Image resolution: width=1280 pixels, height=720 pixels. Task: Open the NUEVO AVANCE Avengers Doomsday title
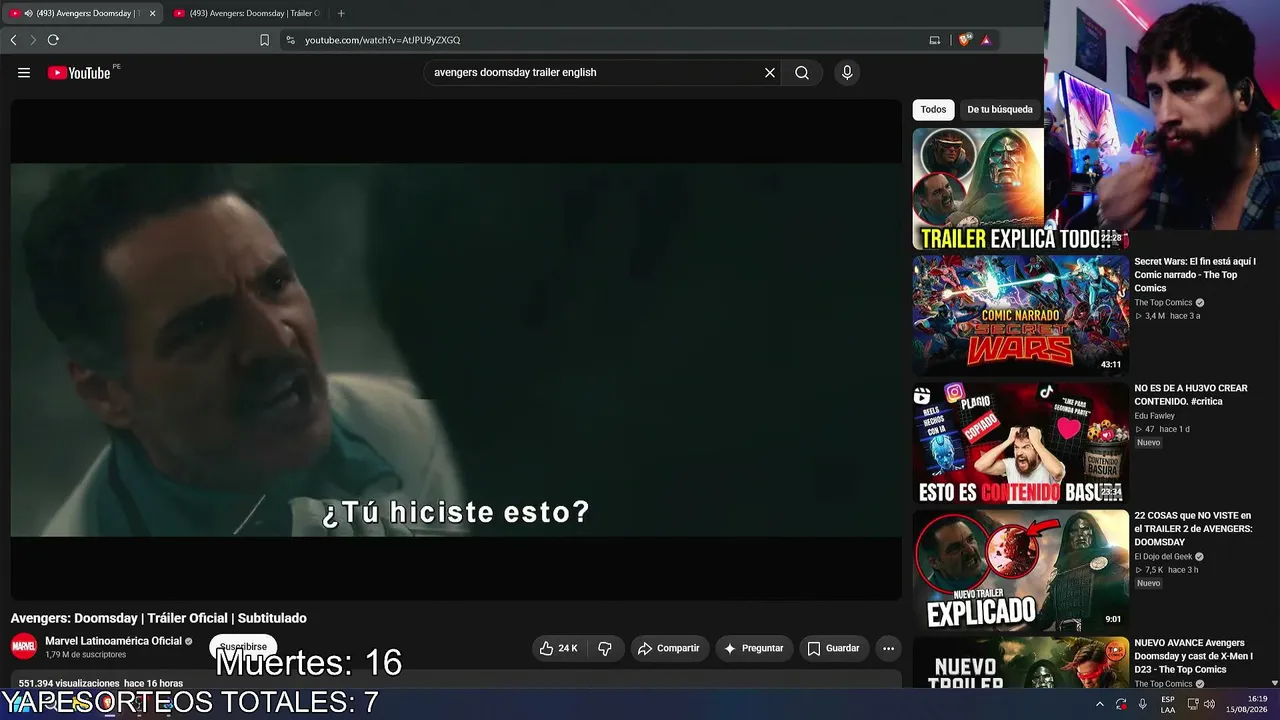[x=1193, y=656]
